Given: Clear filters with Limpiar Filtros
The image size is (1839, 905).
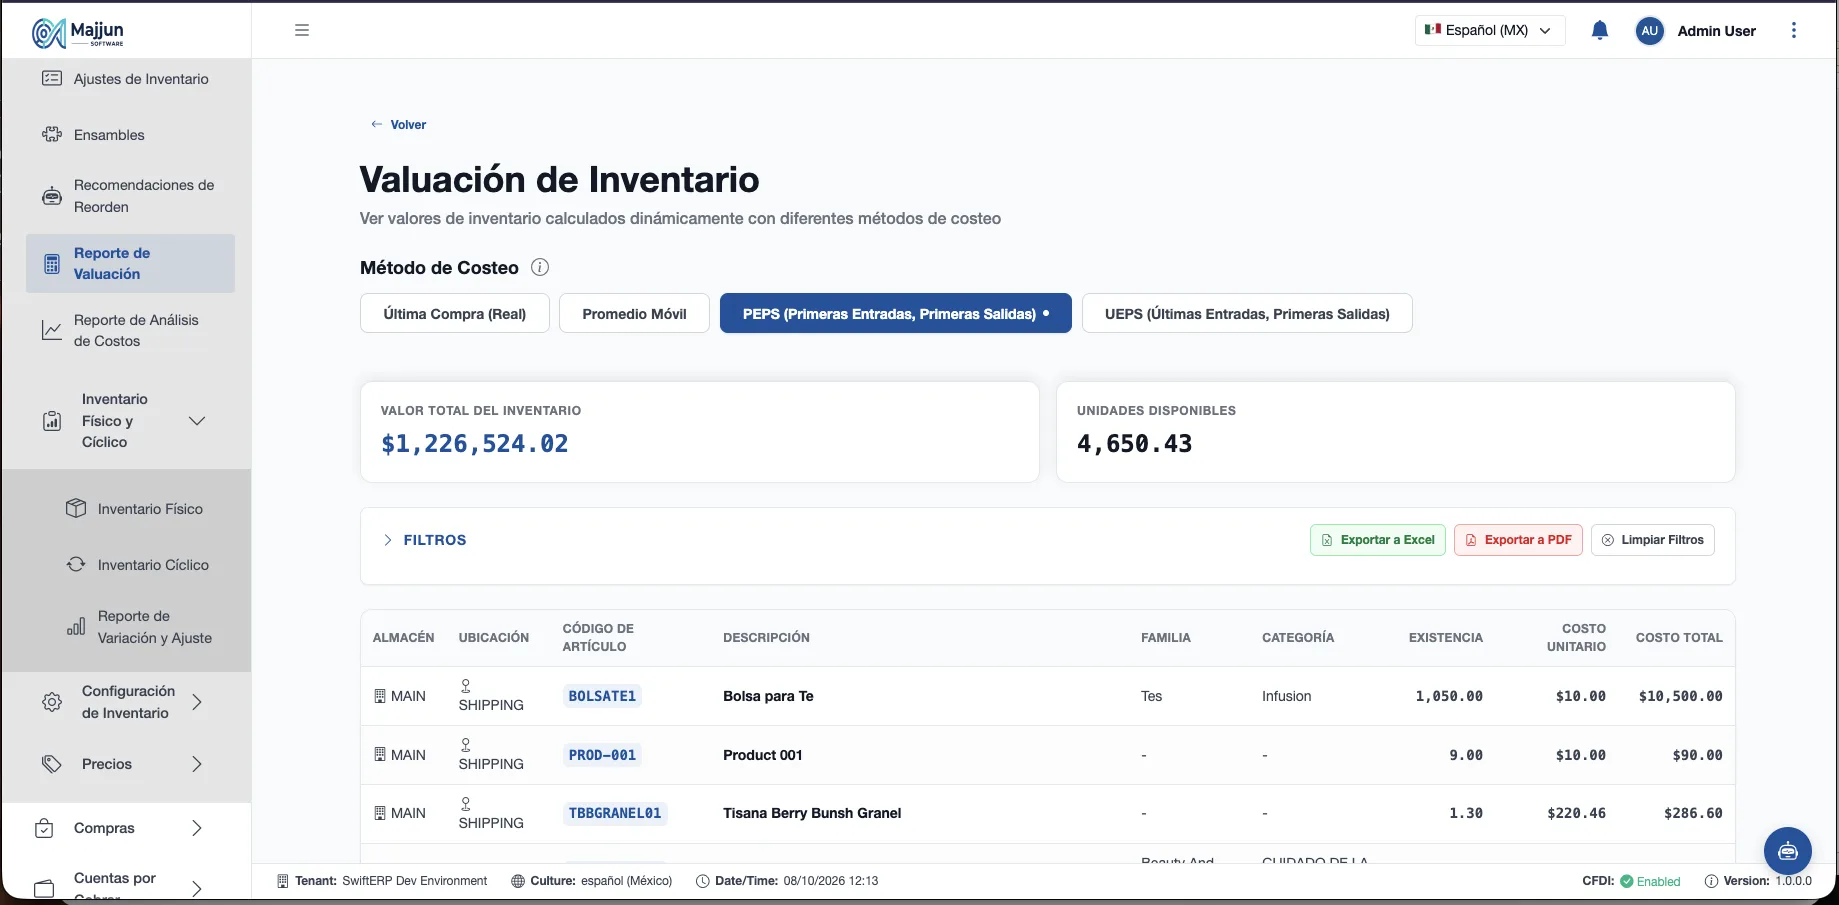Looking at the screenshot, I should [1653, 540].
